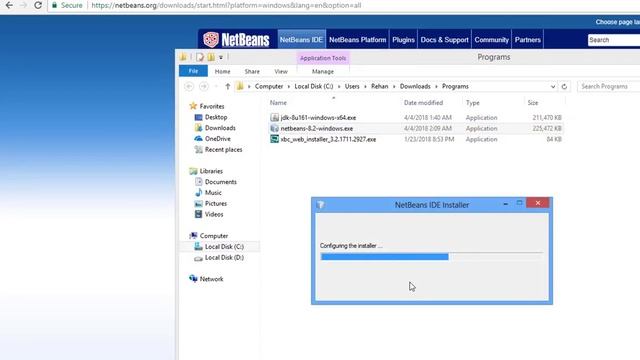Image resolution: width=640 pixels, height=360 pixels.
Task: Click Computer in the breadcrumb path
Action: [x=269, y=87]
